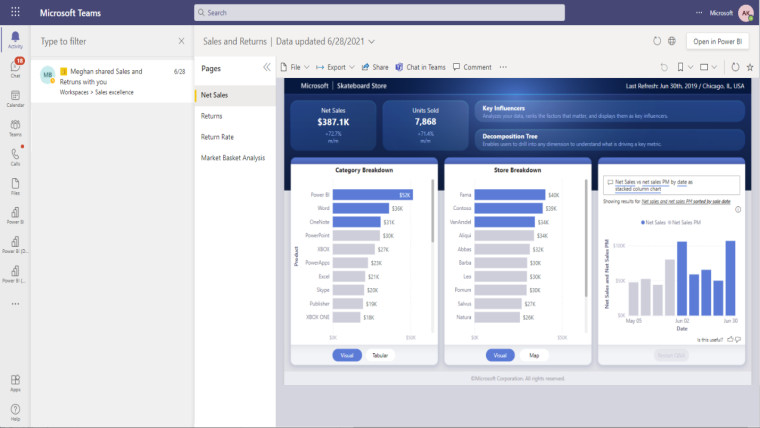Expand the Data updated 6/28/2021 chevron
This screenshot has width=760, height=428.
pyautogui.click(x=372, y=42)
